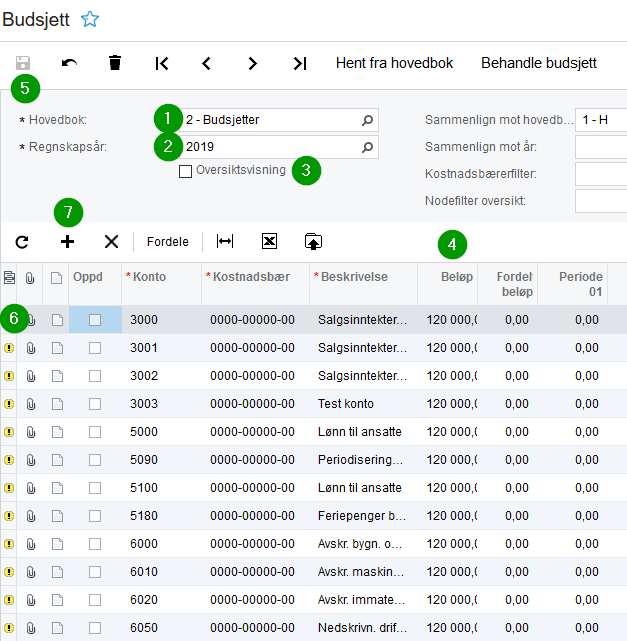The height and width of the screenshot is (641, 627).
Task: Tick the Oppd checkbox for account 3001
Action: point(95,348)
